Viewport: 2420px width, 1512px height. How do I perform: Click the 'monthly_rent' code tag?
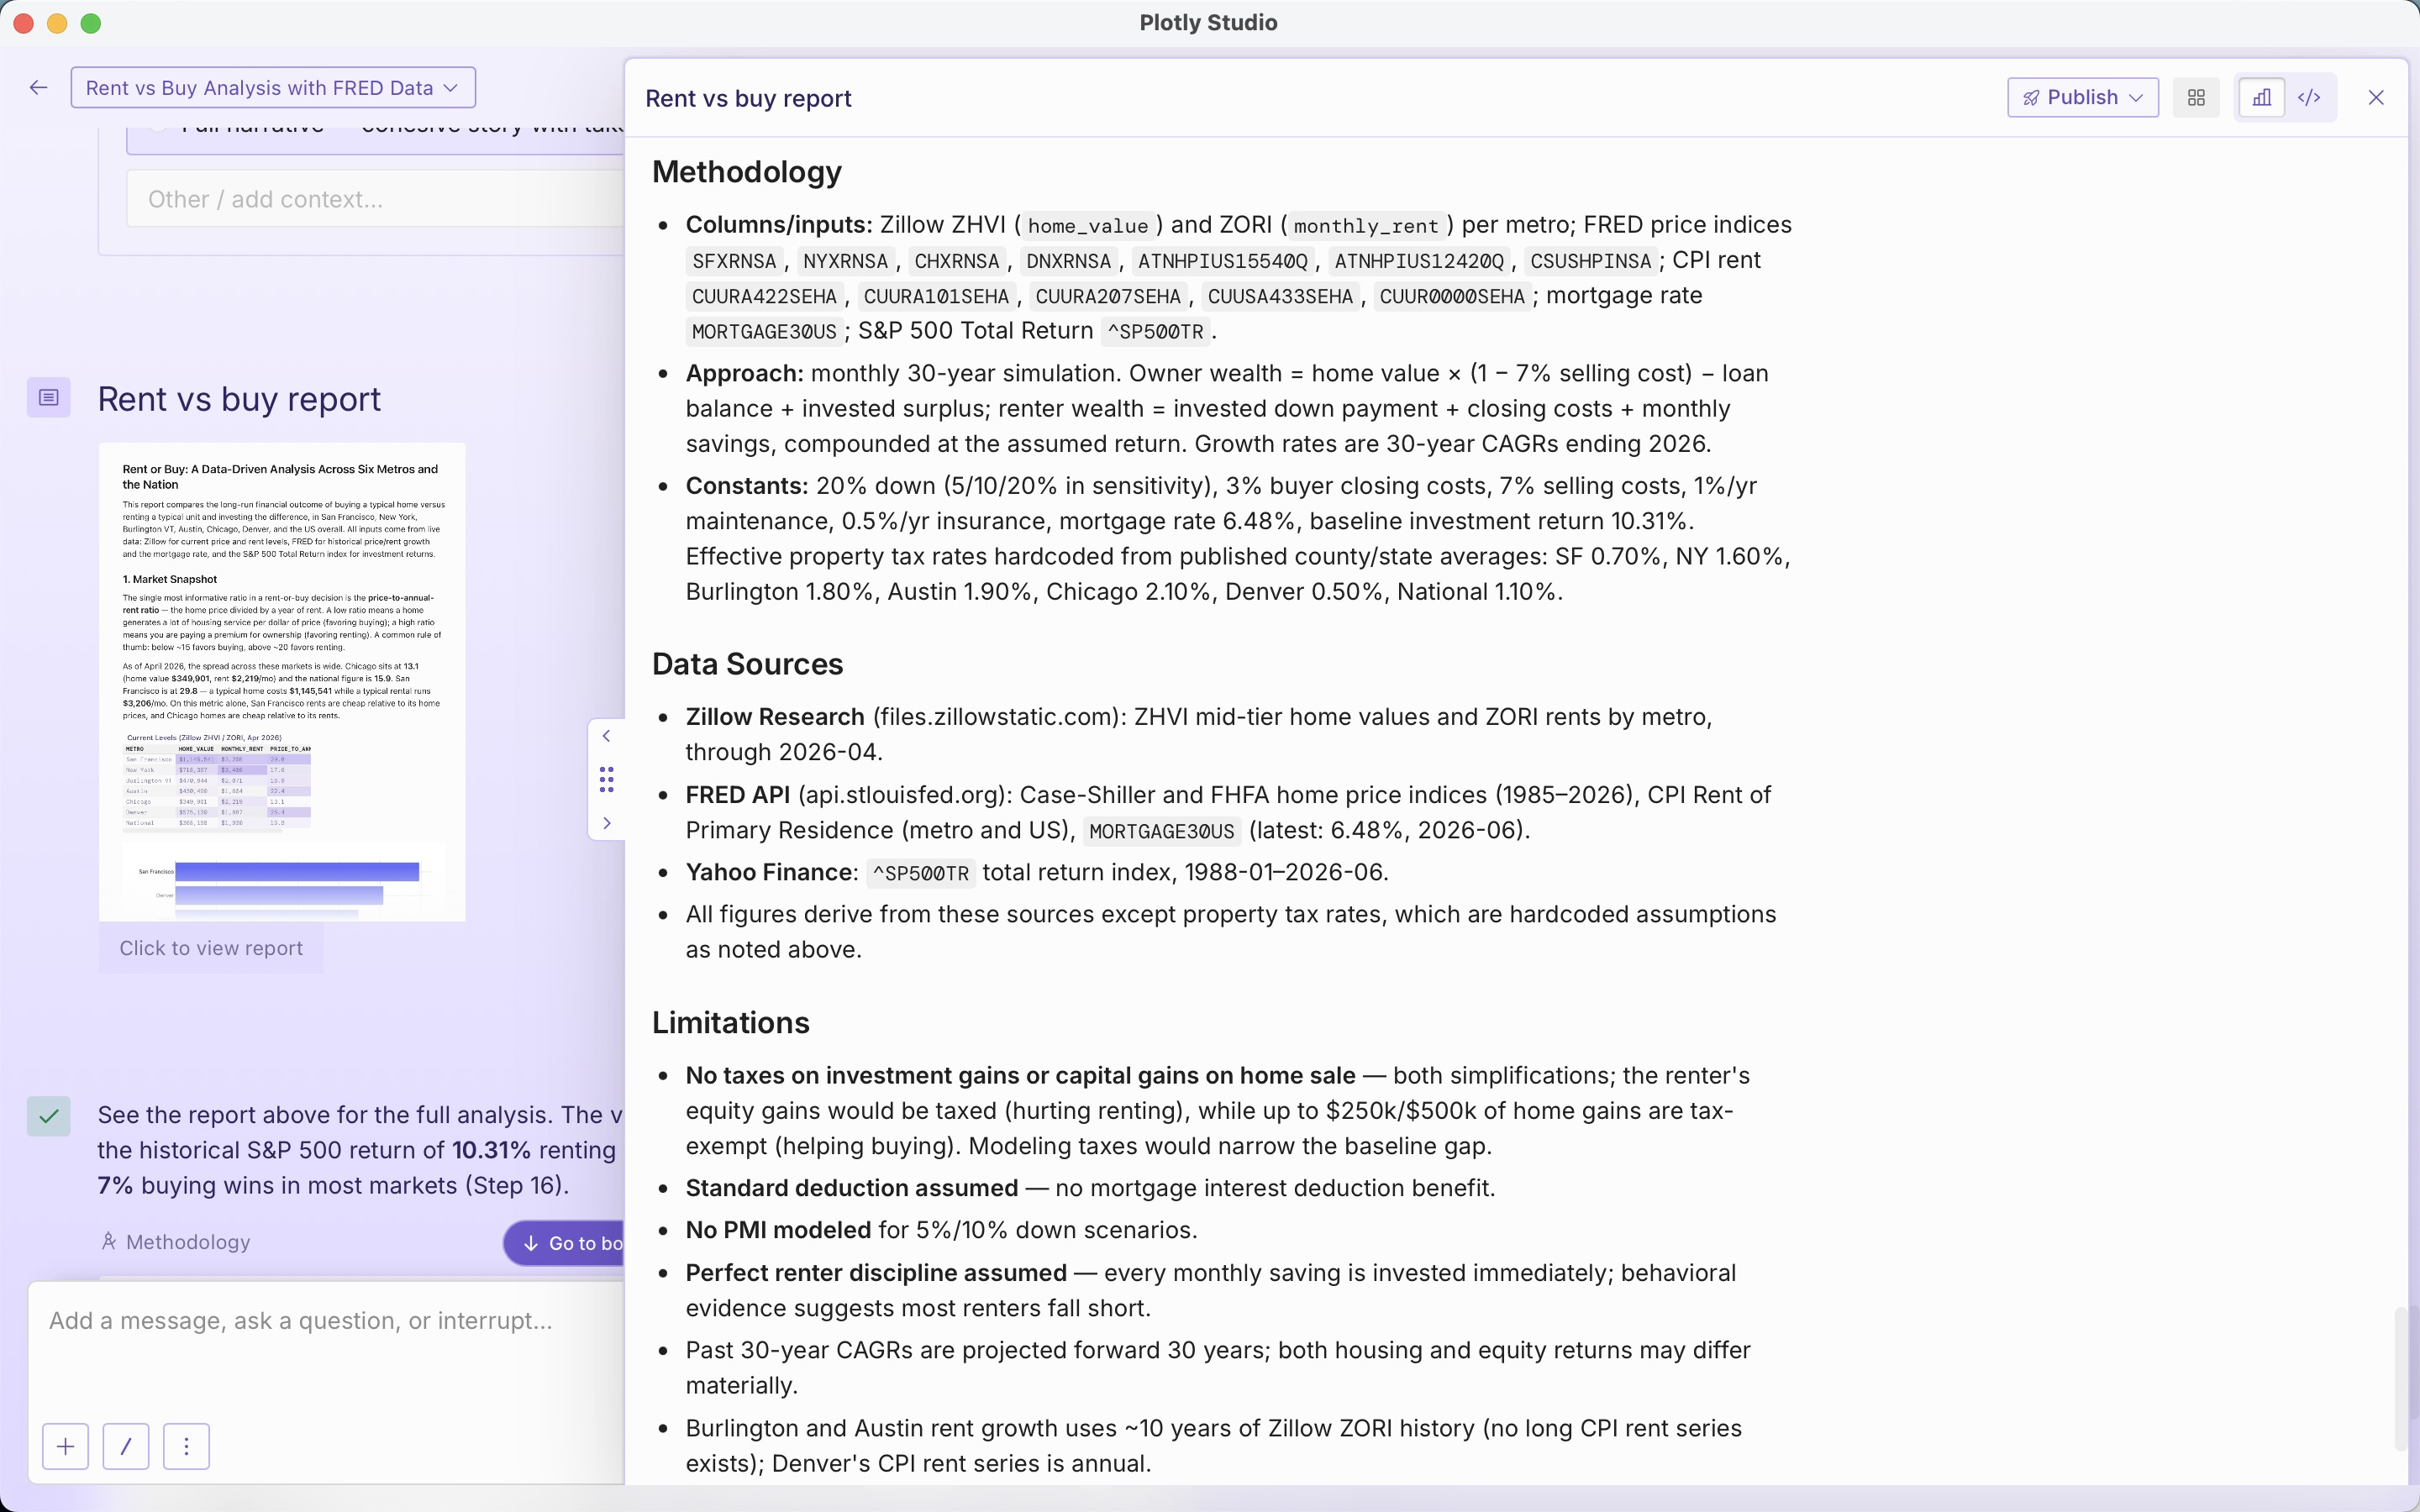pyautogui.click(x=1366, y=226)
